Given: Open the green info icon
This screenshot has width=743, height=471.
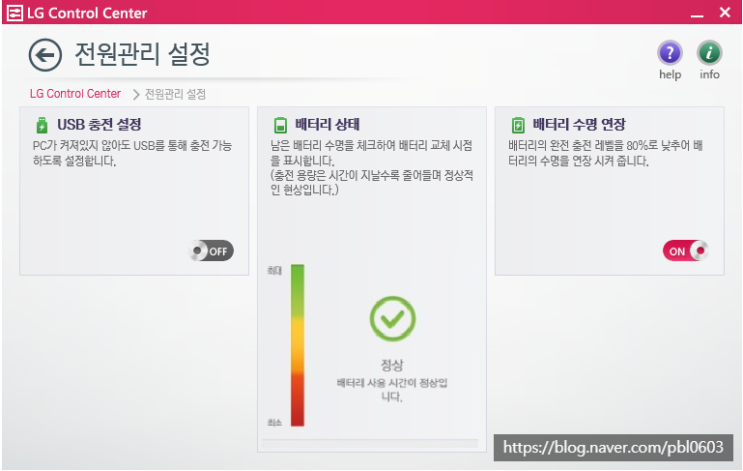Looking at the screenshot, I should 709,53.
